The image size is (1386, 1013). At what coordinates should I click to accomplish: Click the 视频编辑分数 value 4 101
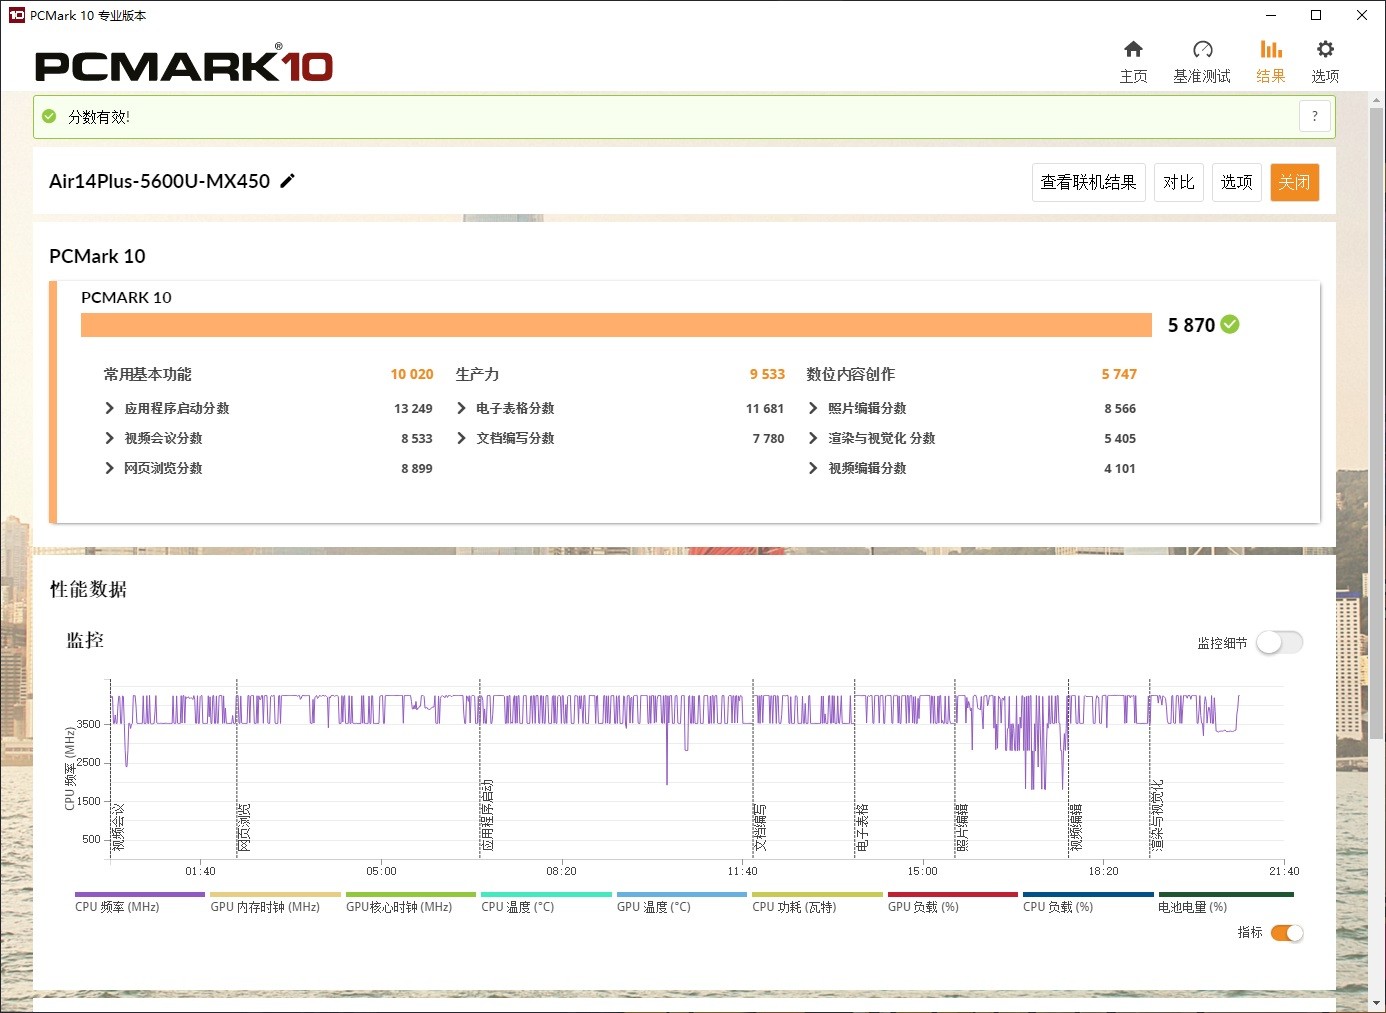click(x=1120, y=468)
